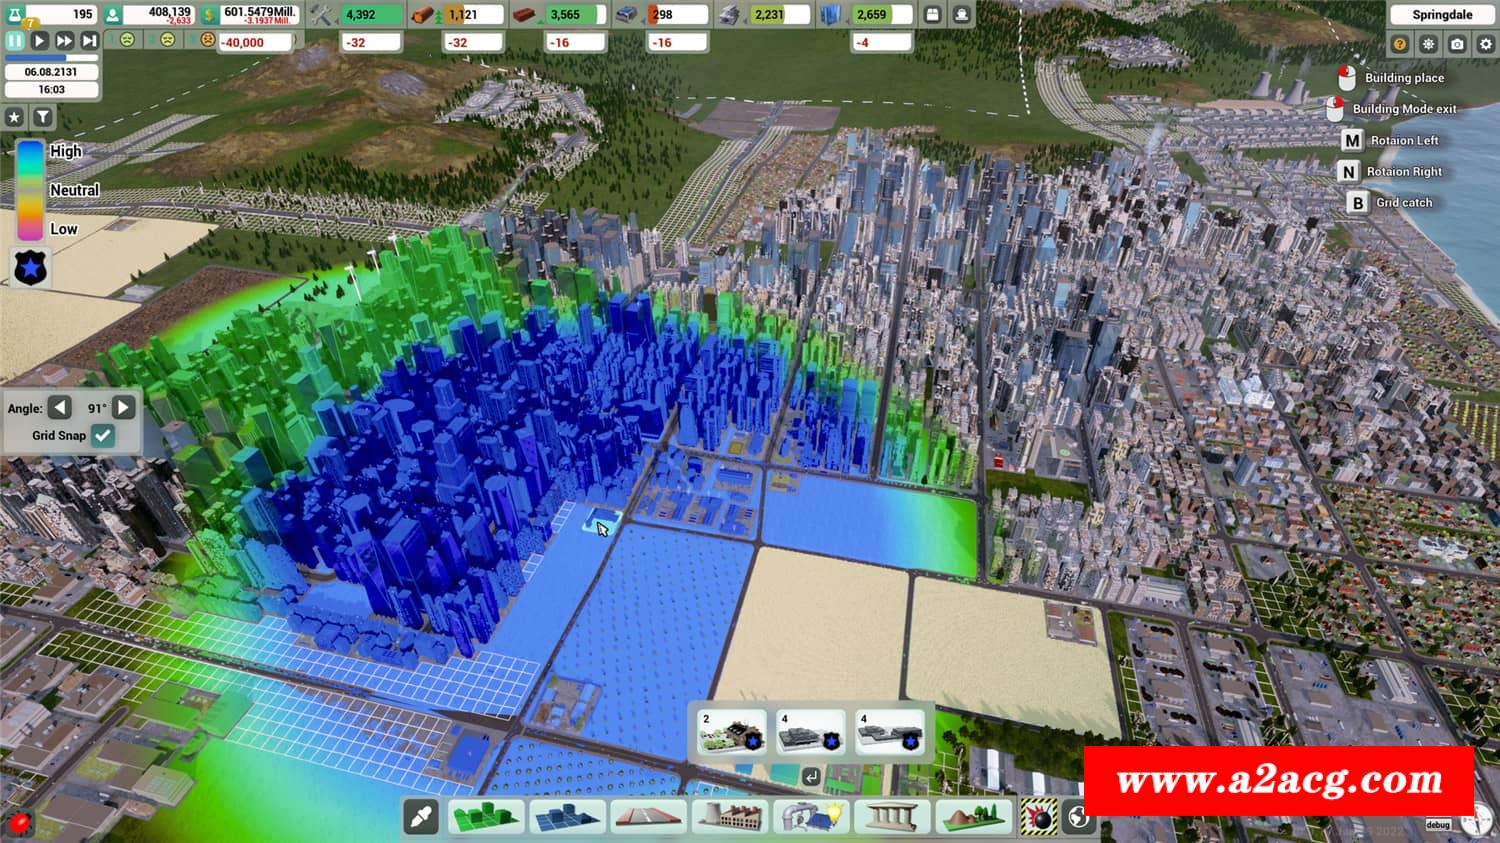Increase the building angle with right arrow

[x=124, y=408]
